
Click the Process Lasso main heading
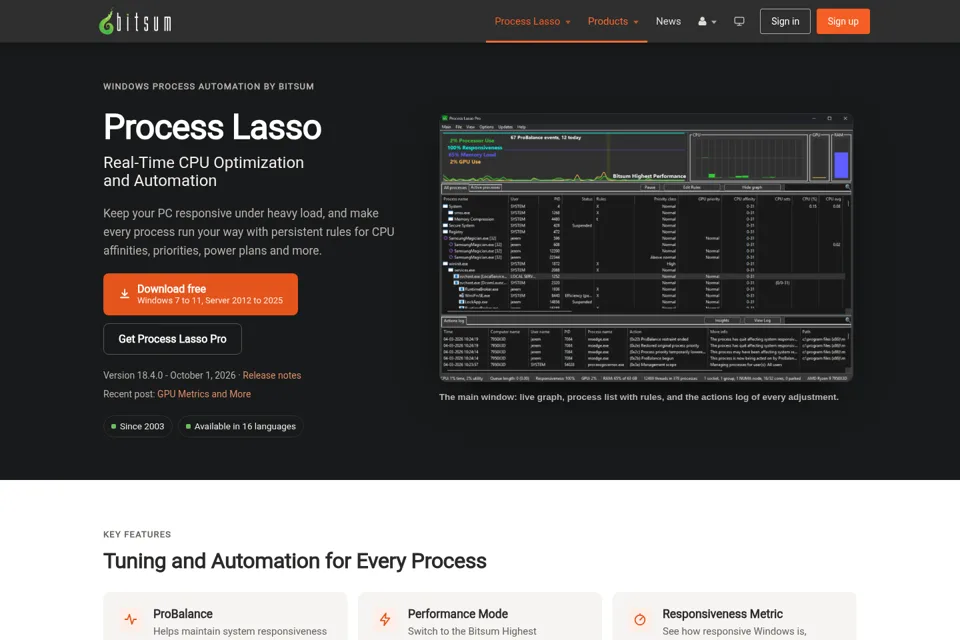coord(212,127)
